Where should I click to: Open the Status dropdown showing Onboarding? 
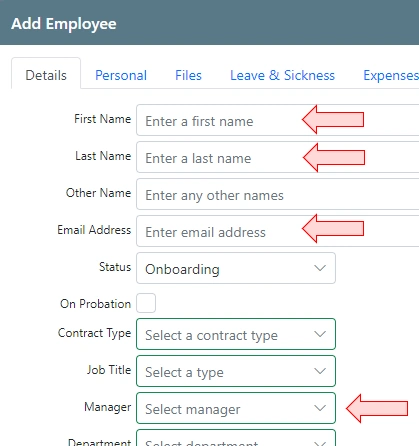[236, 268]
